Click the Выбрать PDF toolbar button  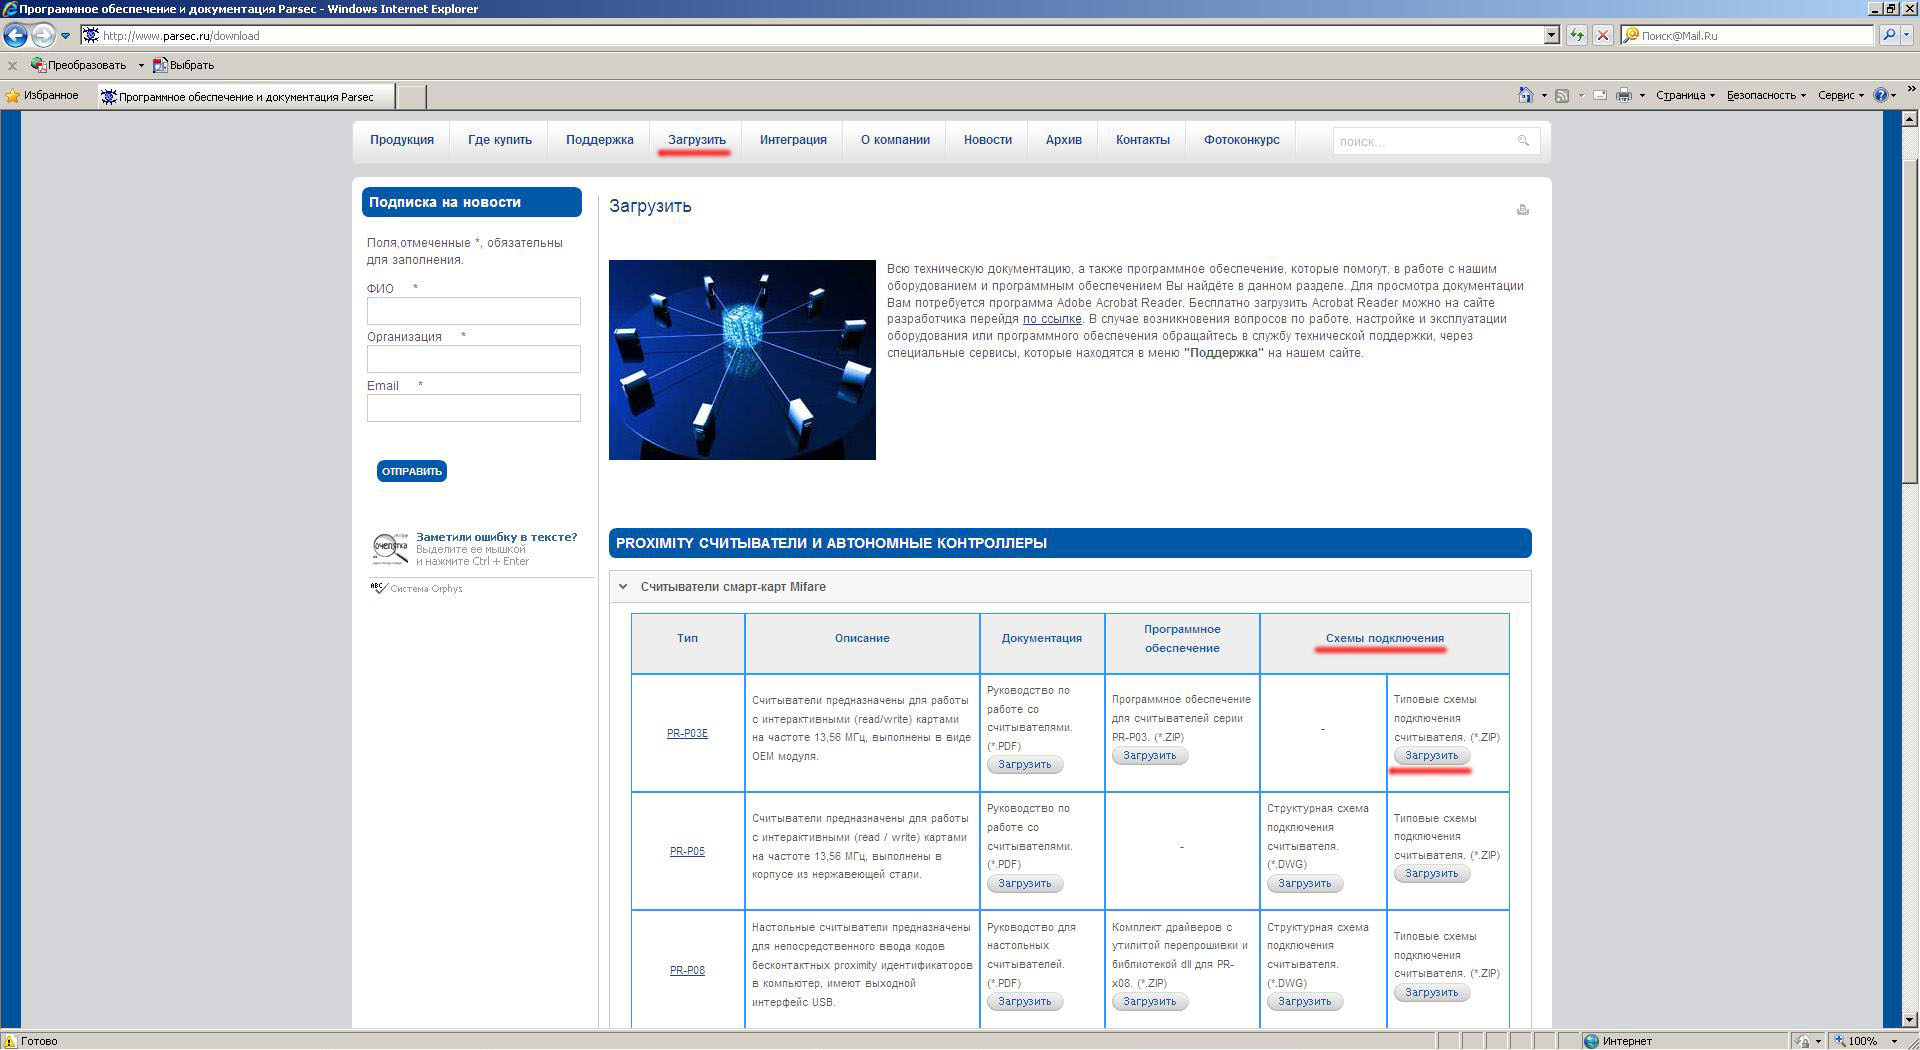(x=183, y=65)
